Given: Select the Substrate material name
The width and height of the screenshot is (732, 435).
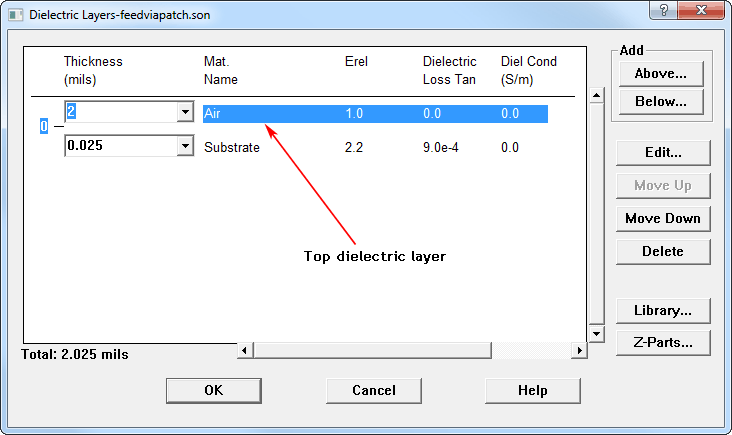Looking at the screenshot, I should click(232, 147).
